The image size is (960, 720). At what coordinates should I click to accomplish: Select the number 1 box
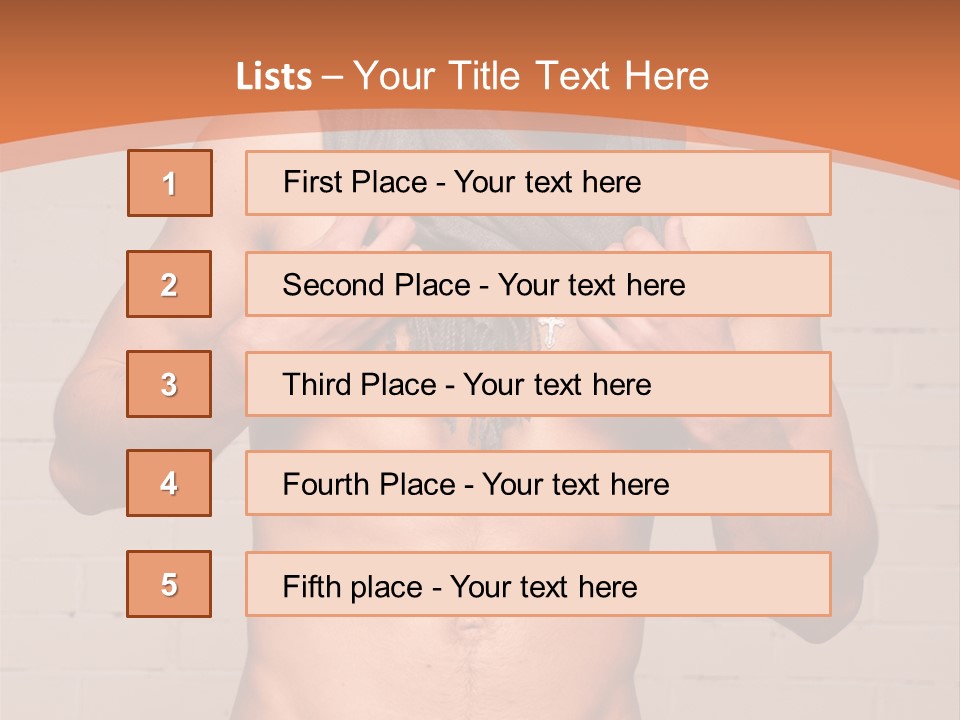pyautogui.click(x=170, y=183)
